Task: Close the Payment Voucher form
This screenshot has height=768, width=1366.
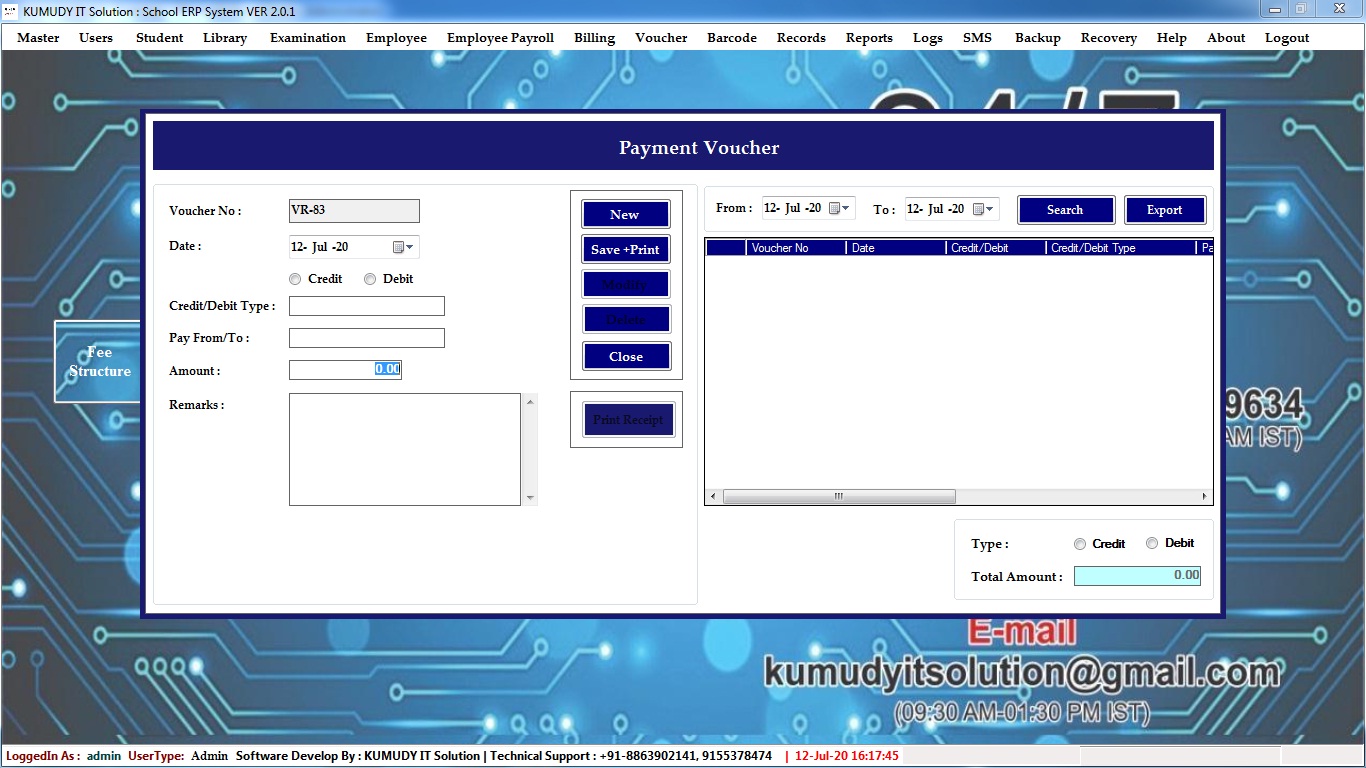Action: click(x=625, y=356)
